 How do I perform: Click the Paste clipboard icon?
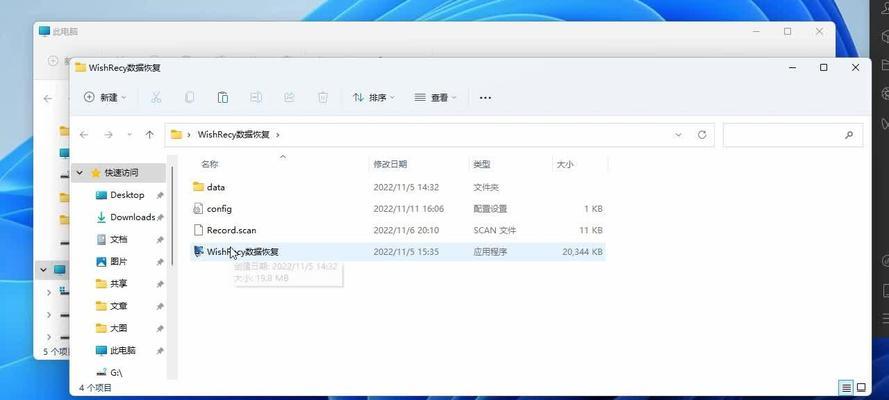[223, 97]
